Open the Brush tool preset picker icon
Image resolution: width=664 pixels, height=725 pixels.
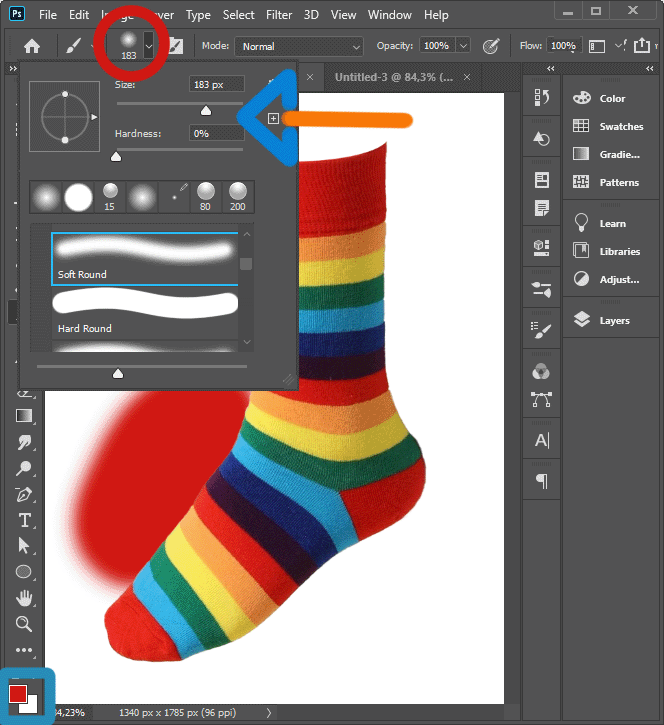pos(74,46)
